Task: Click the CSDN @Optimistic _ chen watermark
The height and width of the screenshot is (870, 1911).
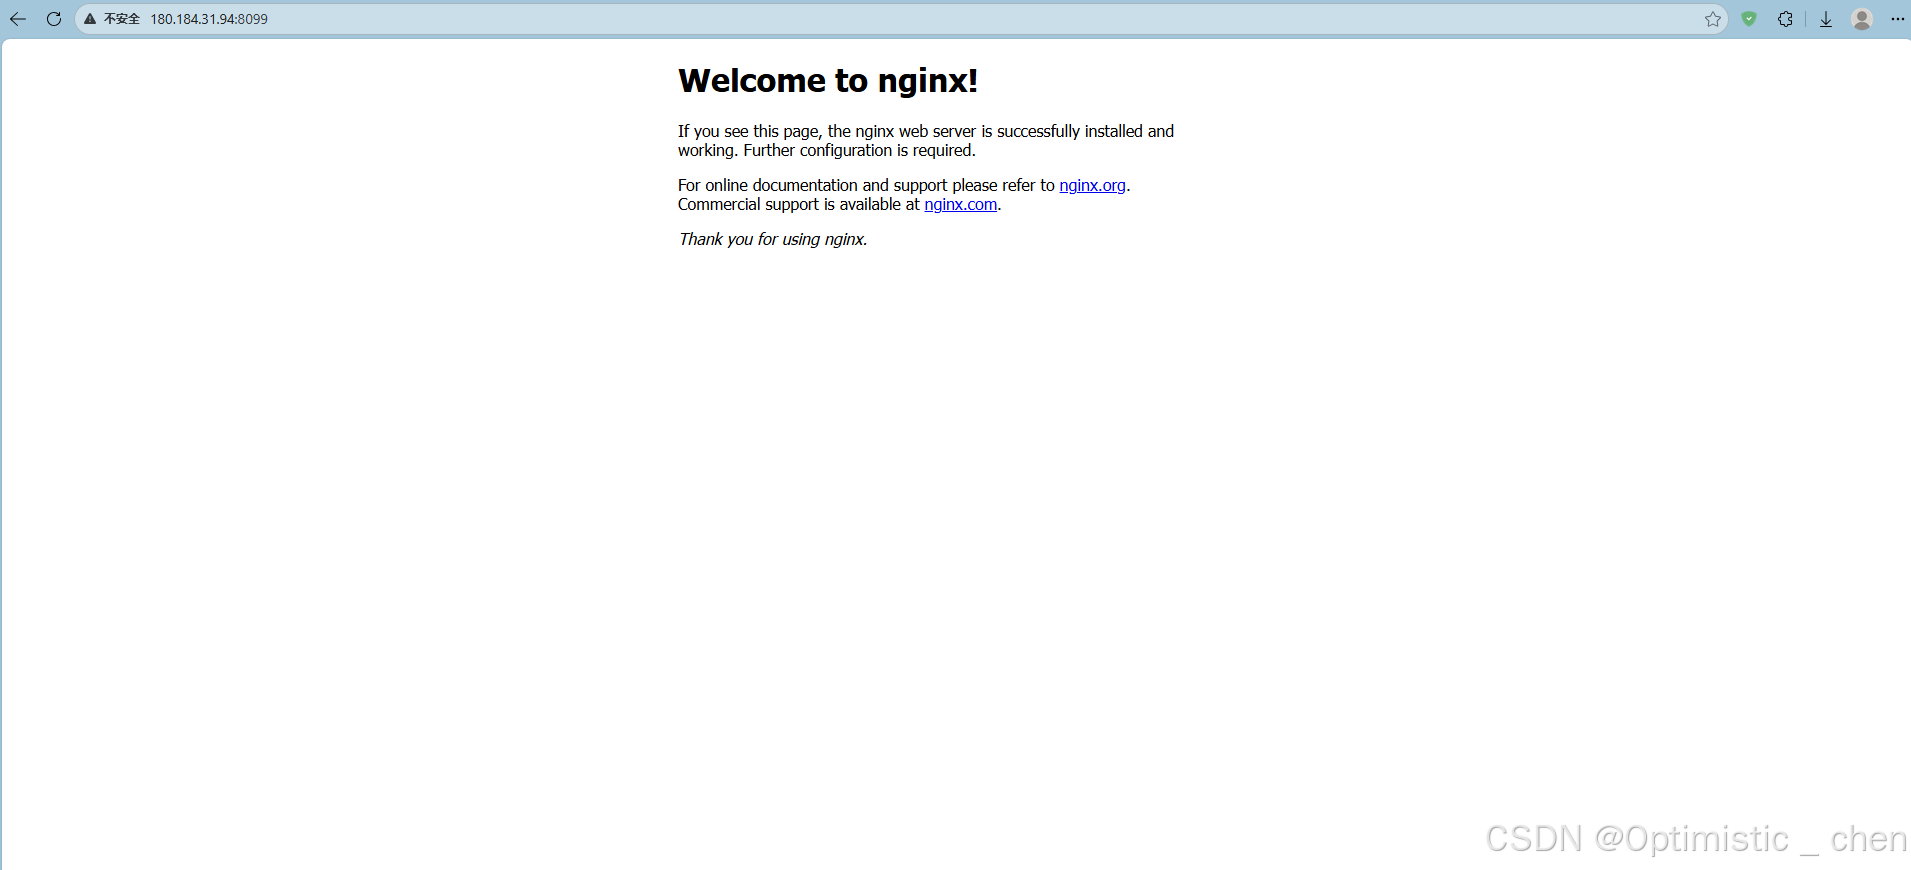Action: [x=1695, y=838]
